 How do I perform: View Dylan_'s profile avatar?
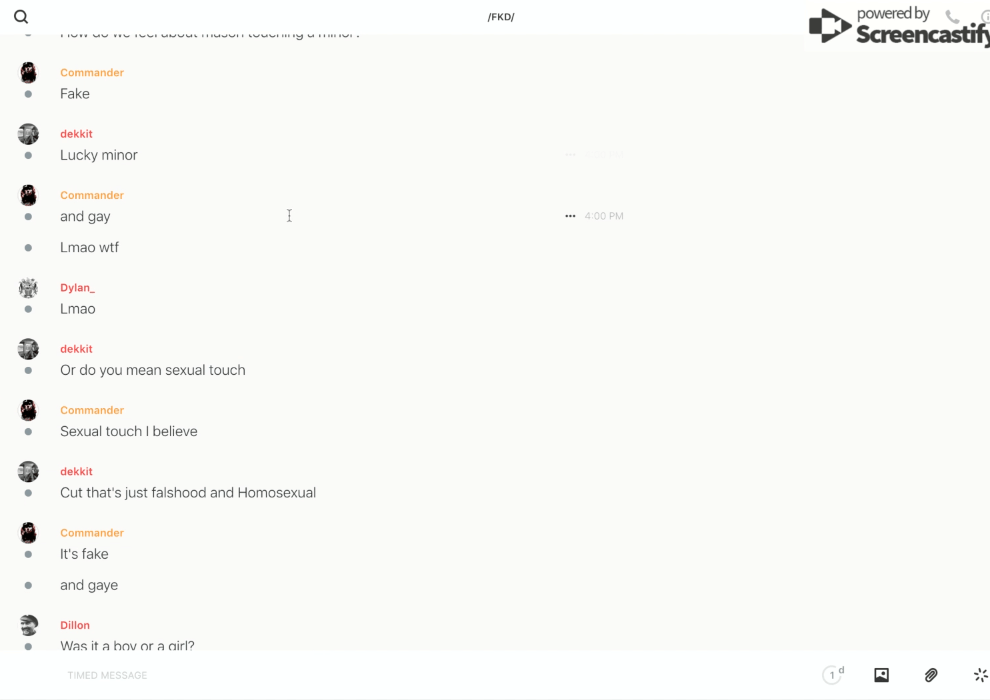(28, 288)
